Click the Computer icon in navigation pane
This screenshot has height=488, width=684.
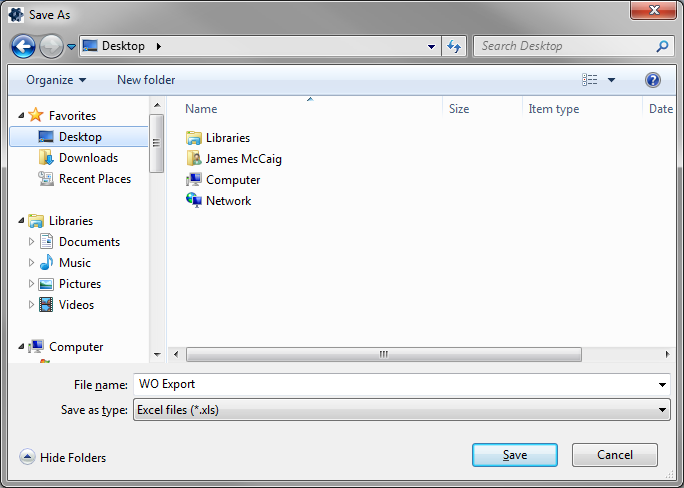point(36,347)
